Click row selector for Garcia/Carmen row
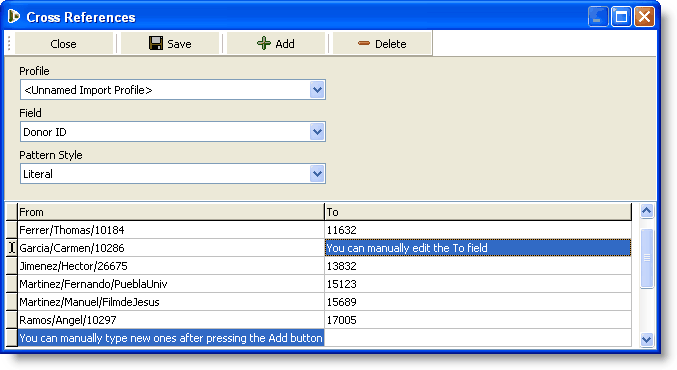 click(12, 248)
